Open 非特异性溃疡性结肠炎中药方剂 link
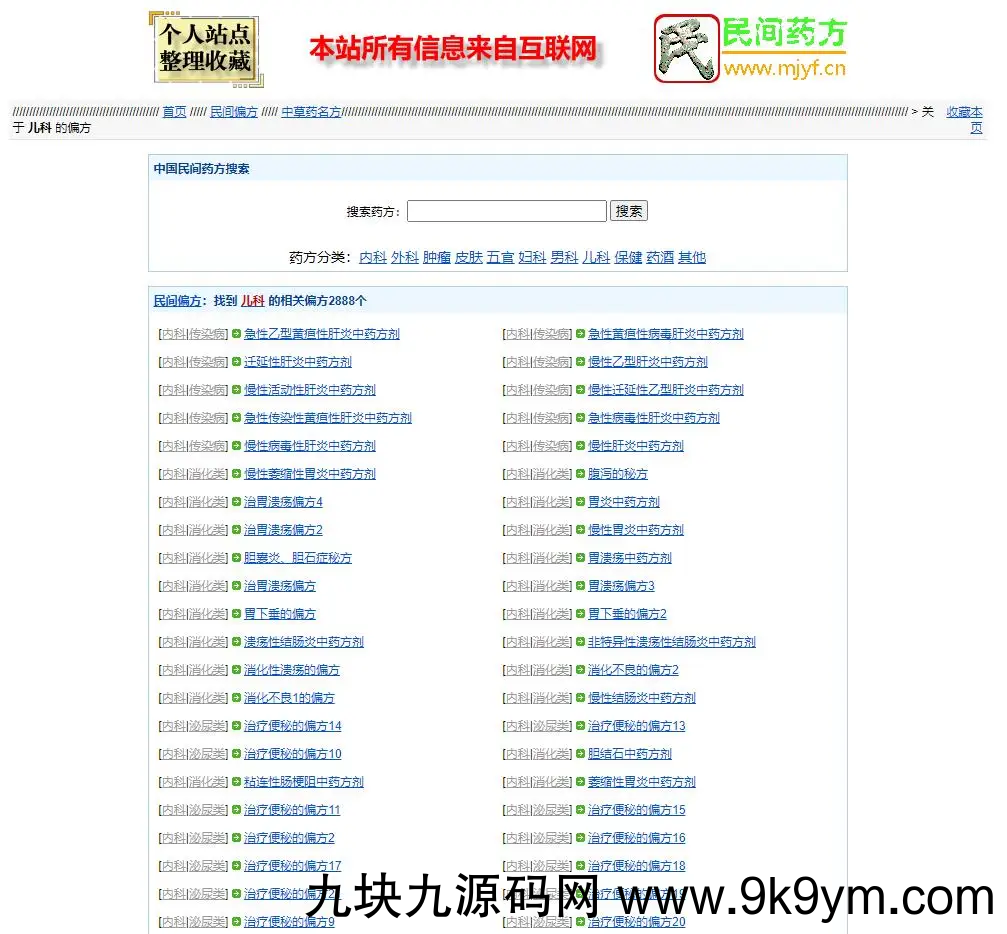Viewport: 1007px width, 934px height. point(671,642)
